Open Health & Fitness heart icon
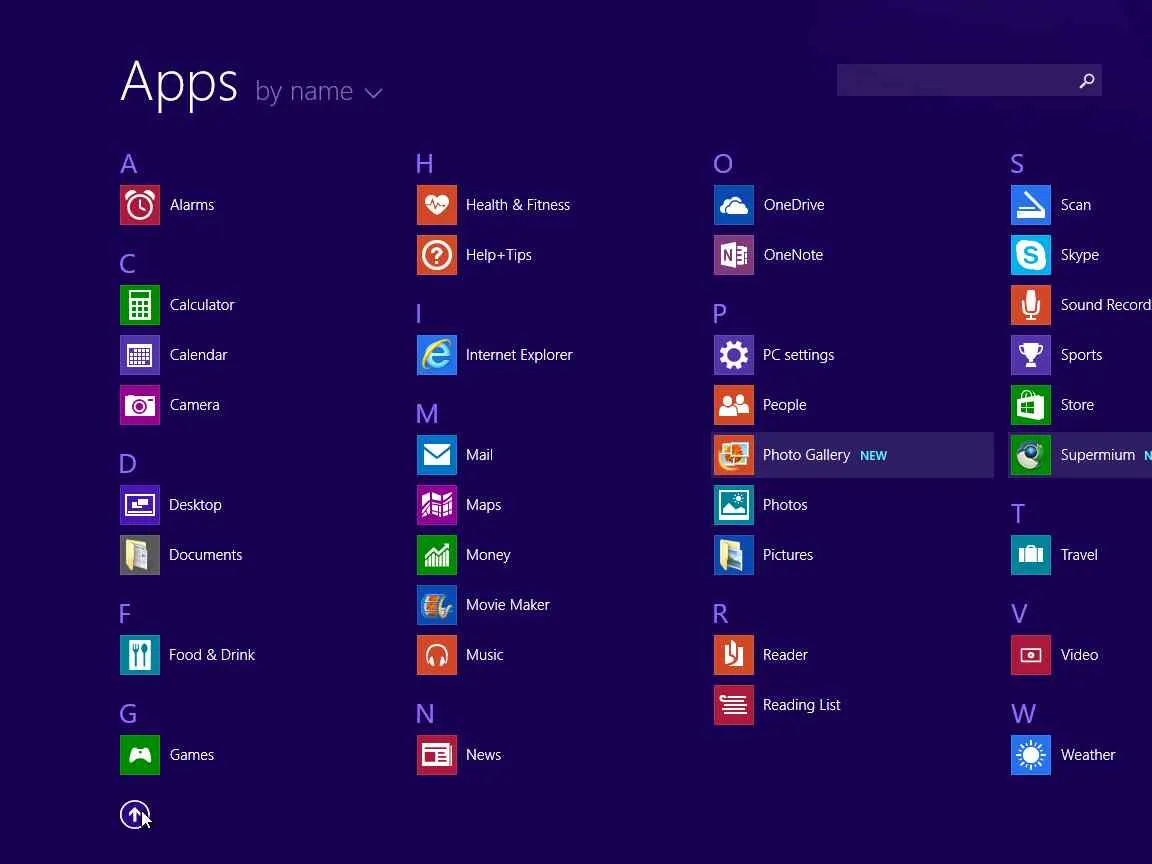 436,205
